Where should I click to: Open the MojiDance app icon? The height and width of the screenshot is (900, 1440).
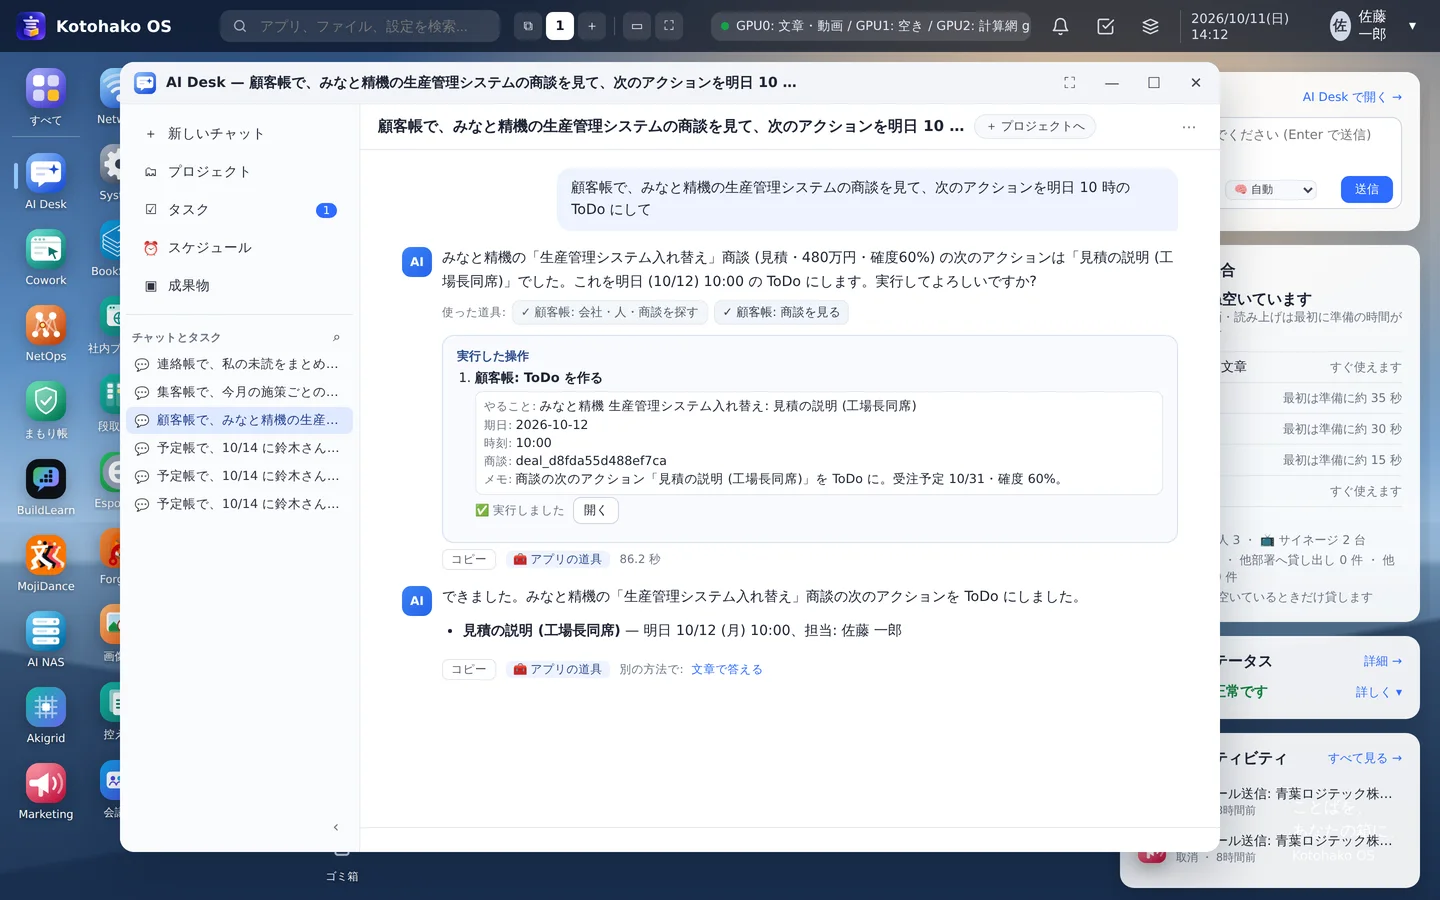(46, 555)
